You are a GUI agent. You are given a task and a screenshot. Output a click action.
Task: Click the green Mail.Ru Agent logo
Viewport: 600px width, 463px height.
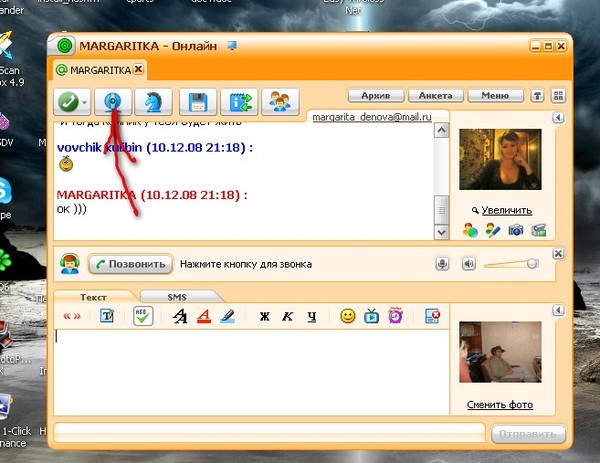click(x=64, y=46)
